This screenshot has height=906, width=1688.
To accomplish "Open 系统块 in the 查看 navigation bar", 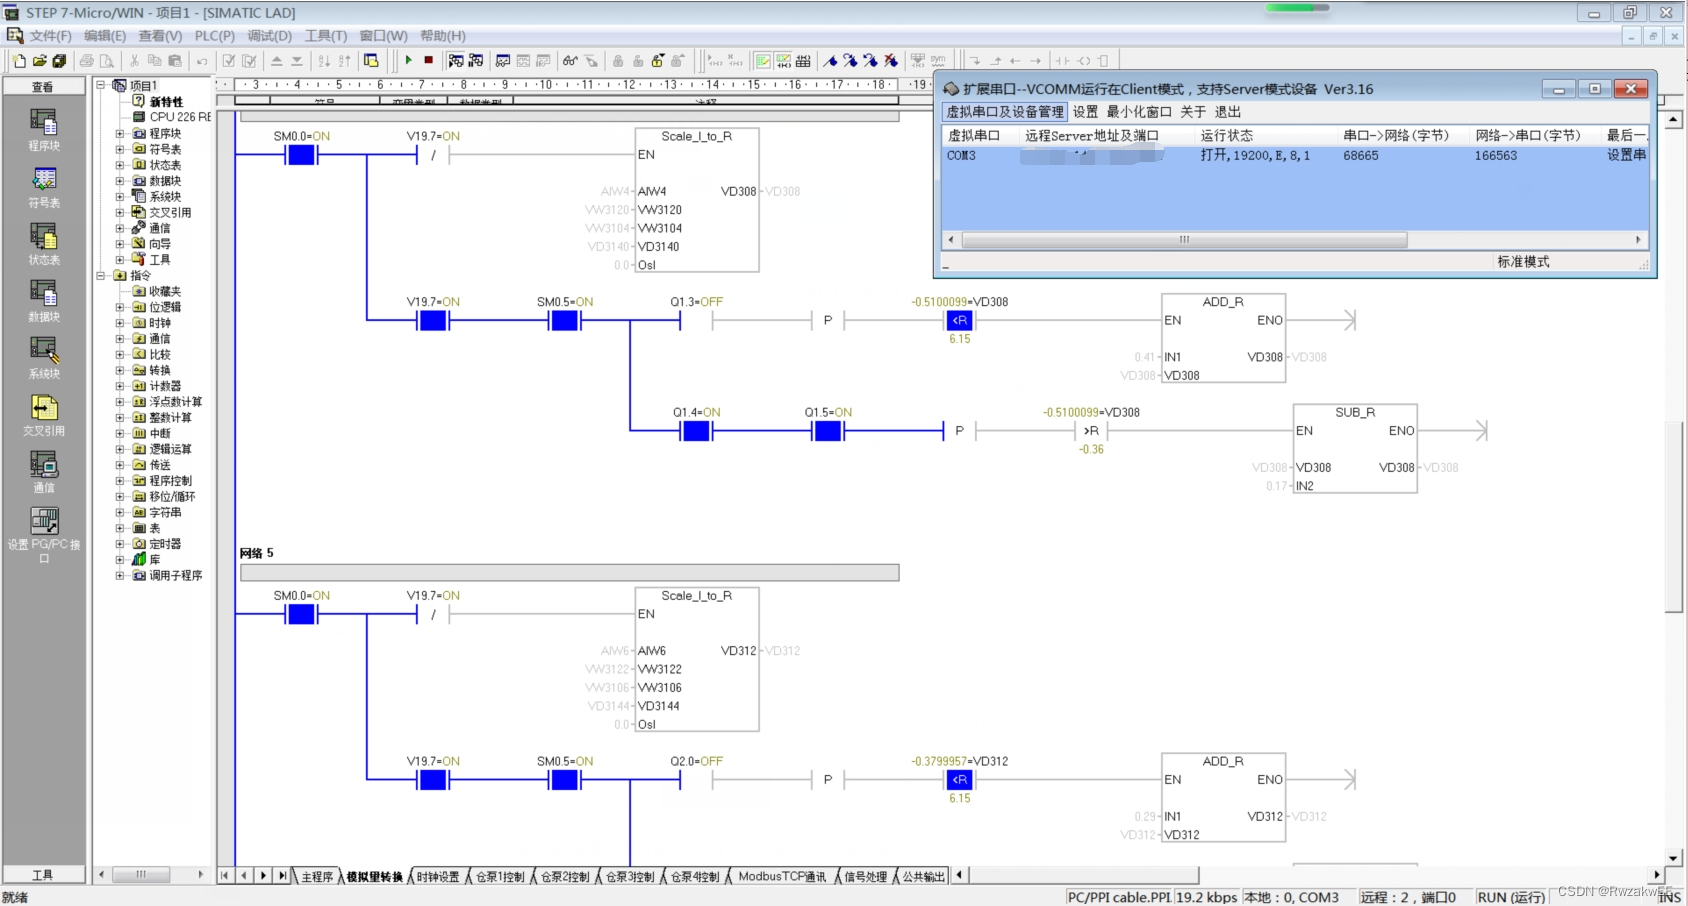I will 44,358.
